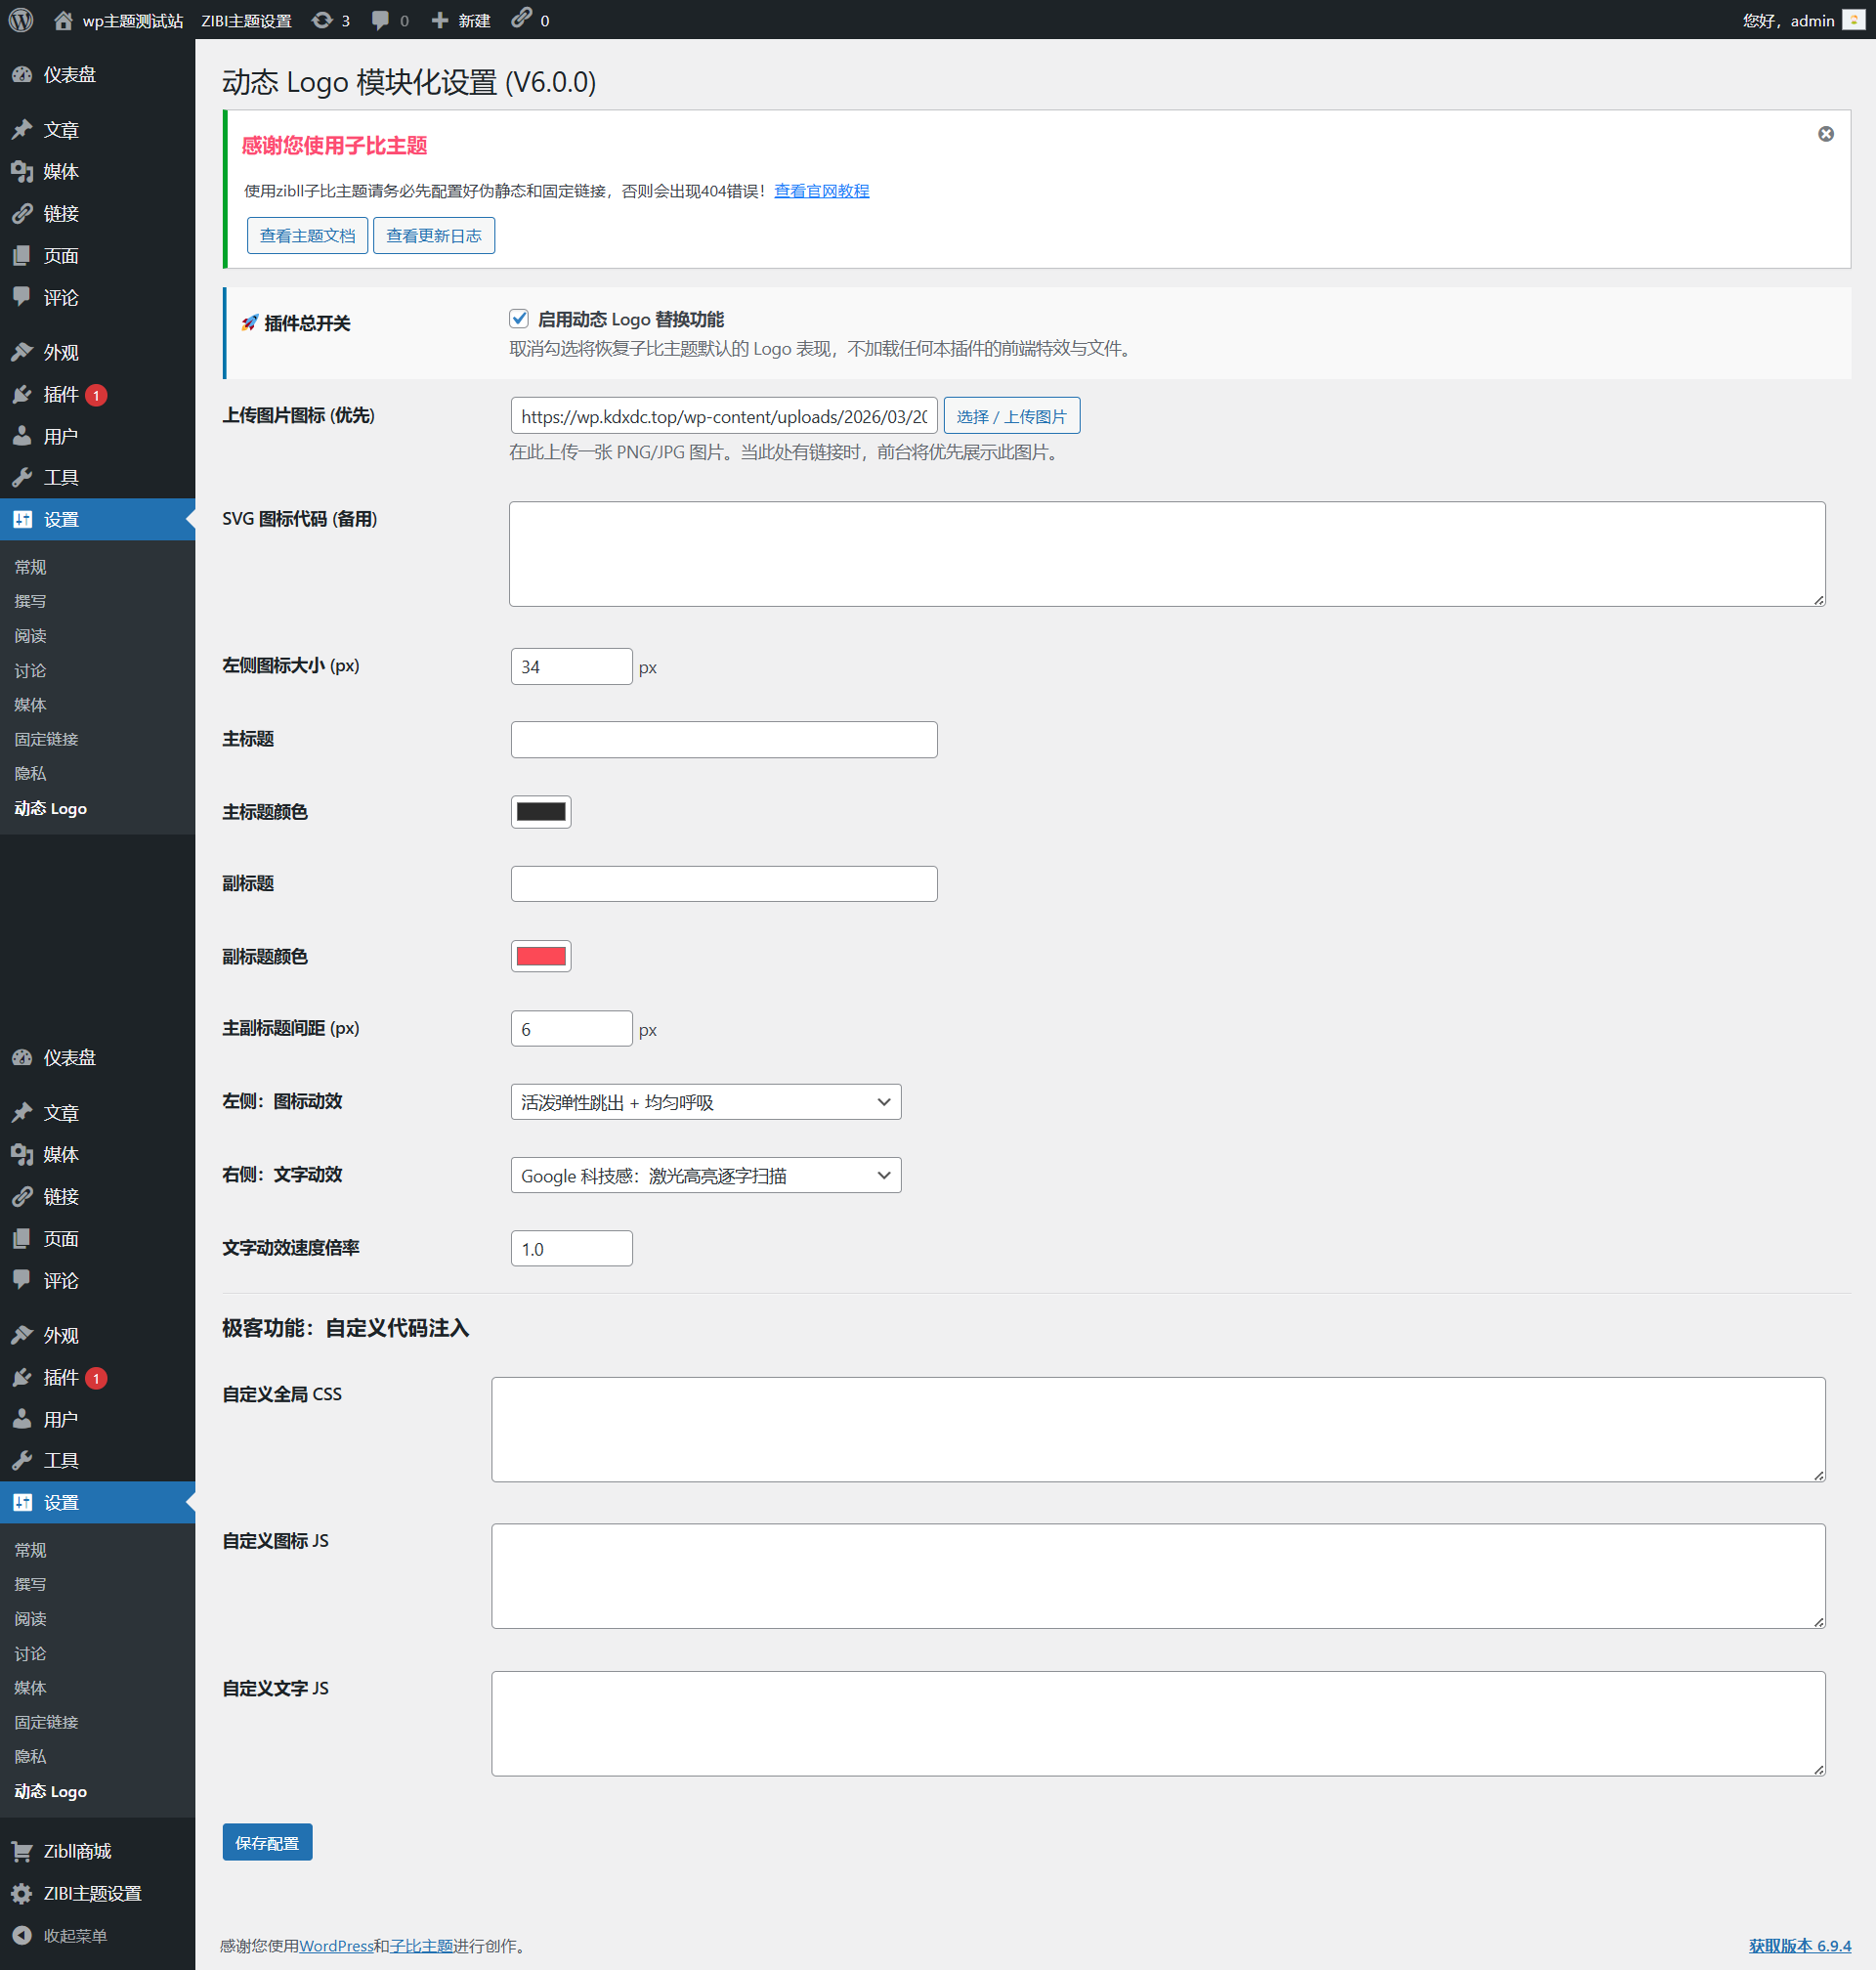Screen dimensions: 1876x1970
Task: Open the comments bubble in the admin bar
Action: (x=380, y=20)
